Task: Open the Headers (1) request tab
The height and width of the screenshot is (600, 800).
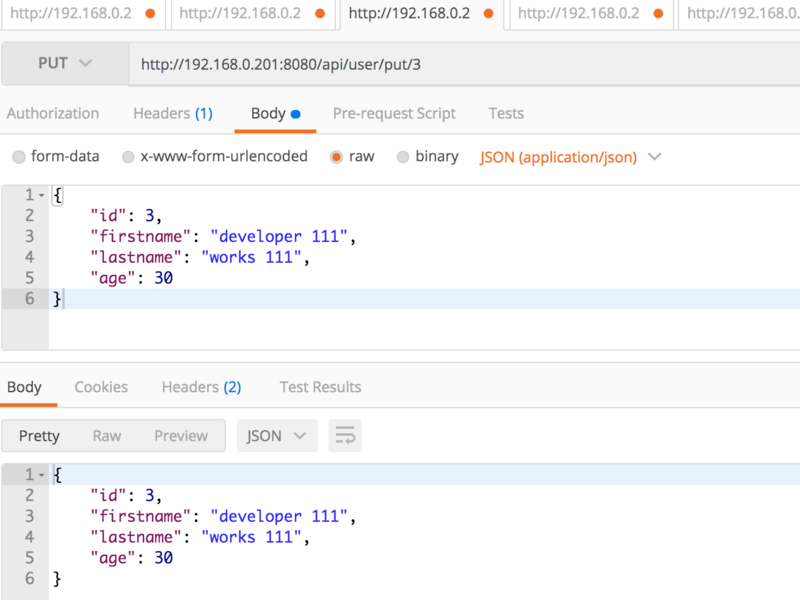Action: pos(172,112)
